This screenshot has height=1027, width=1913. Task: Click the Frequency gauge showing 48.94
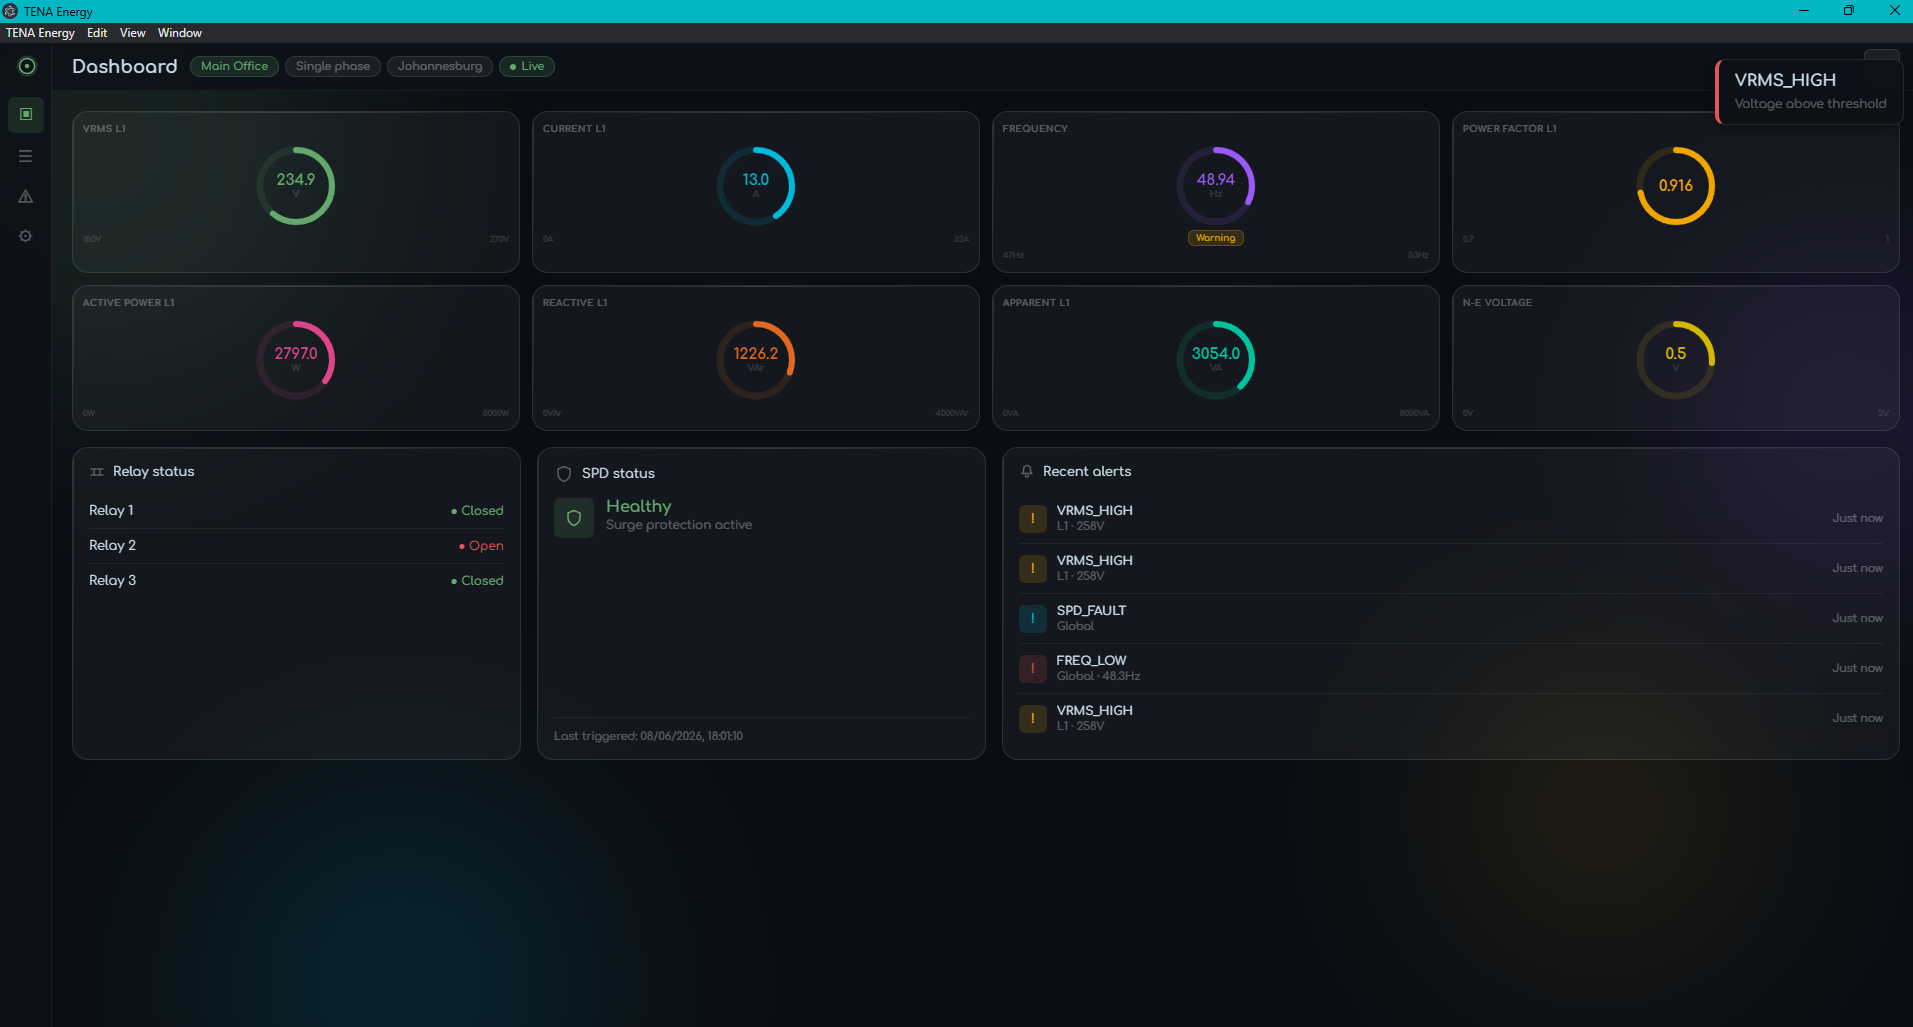tap(1216, 186)
